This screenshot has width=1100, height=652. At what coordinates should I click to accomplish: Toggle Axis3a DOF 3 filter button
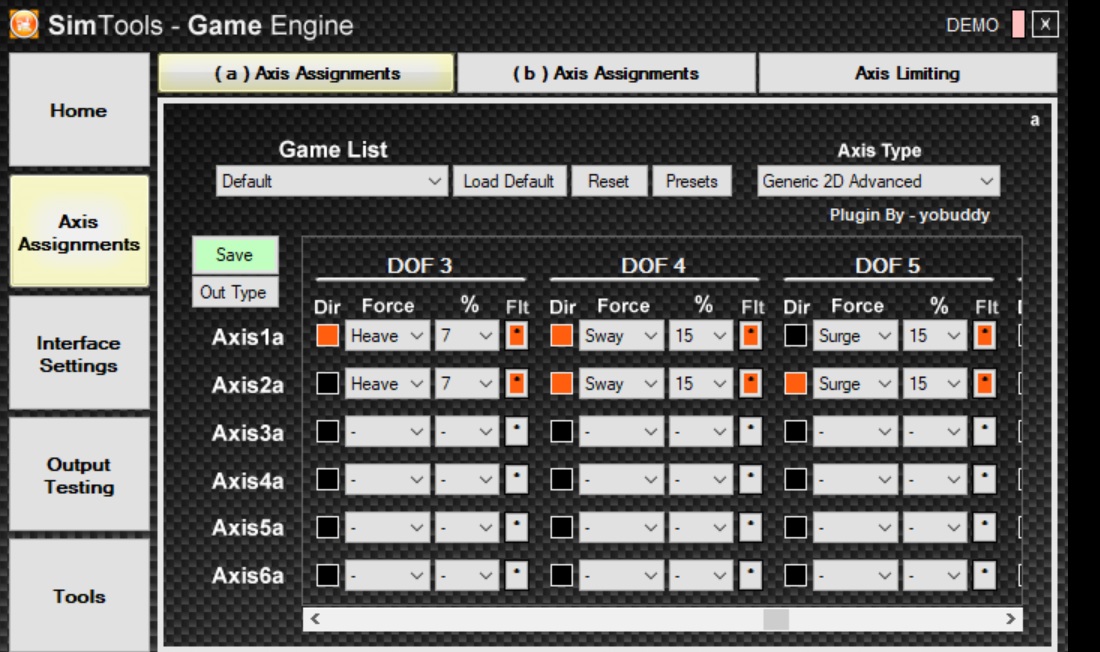(517, 431)
